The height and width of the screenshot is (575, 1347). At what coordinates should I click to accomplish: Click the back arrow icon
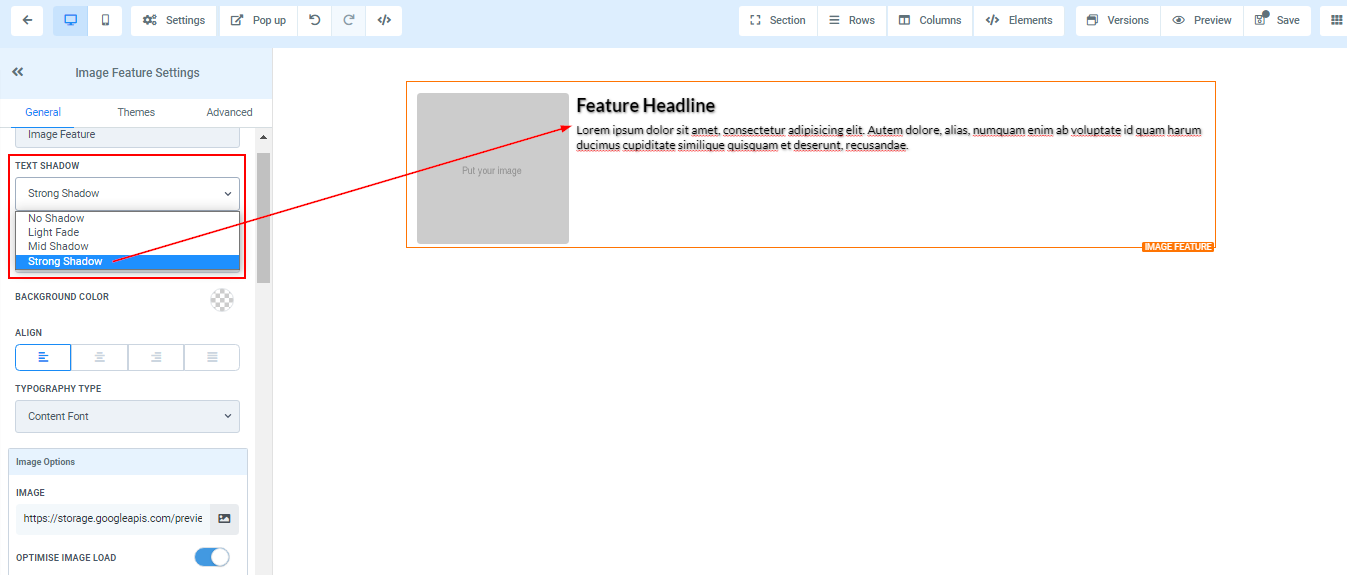coord(26,20)
